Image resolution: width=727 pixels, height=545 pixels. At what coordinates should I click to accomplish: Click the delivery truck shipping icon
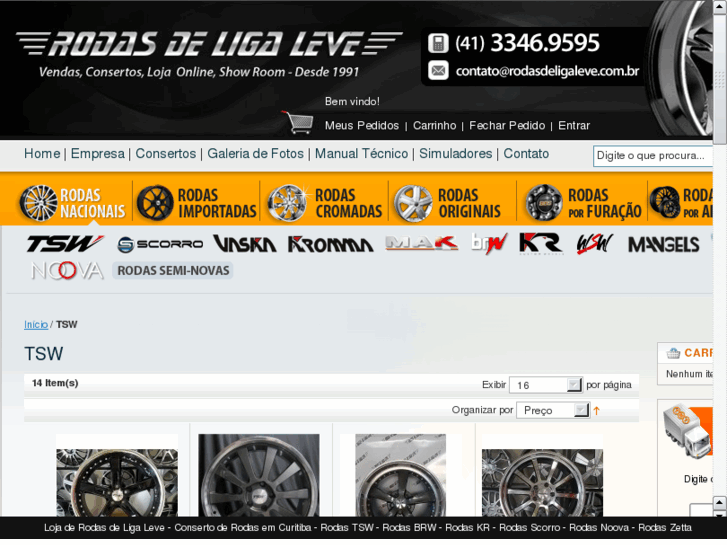[687, 431]
